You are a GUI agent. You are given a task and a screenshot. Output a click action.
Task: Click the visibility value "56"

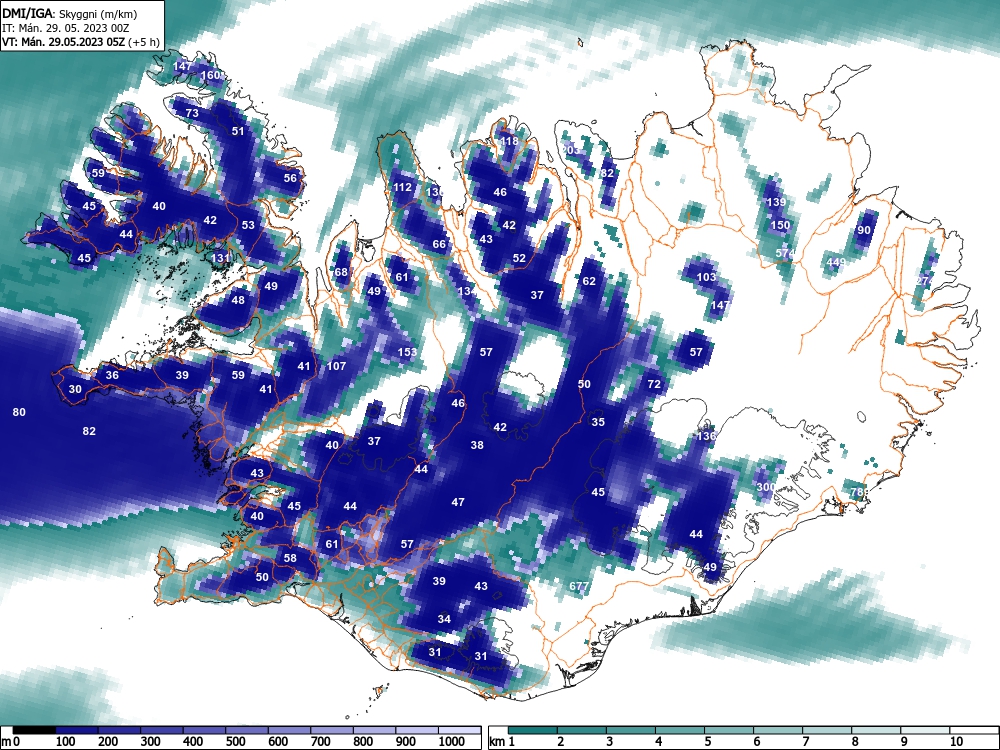point(290,178)
